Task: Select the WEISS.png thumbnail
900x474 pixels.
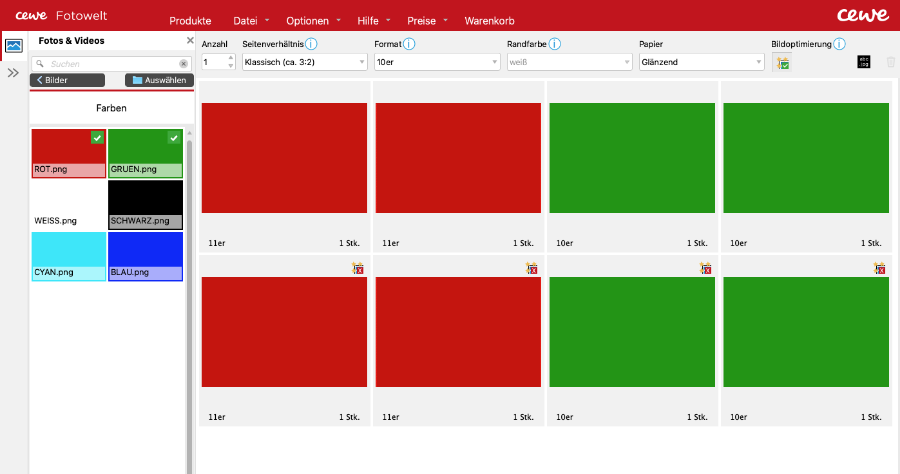Action: (68, 205)
